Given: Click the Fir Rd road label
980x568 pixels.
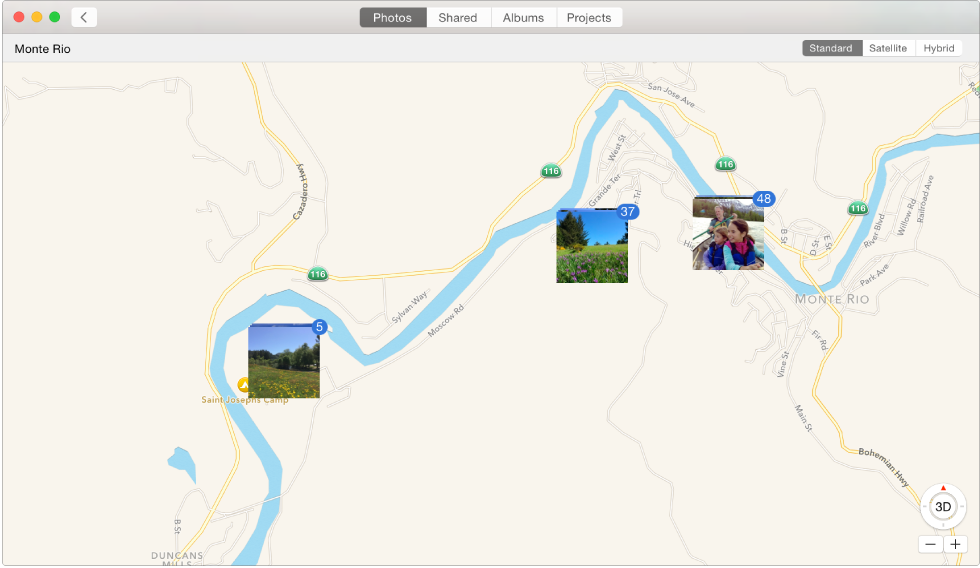Looking at the screenshot, I should 820,340.
